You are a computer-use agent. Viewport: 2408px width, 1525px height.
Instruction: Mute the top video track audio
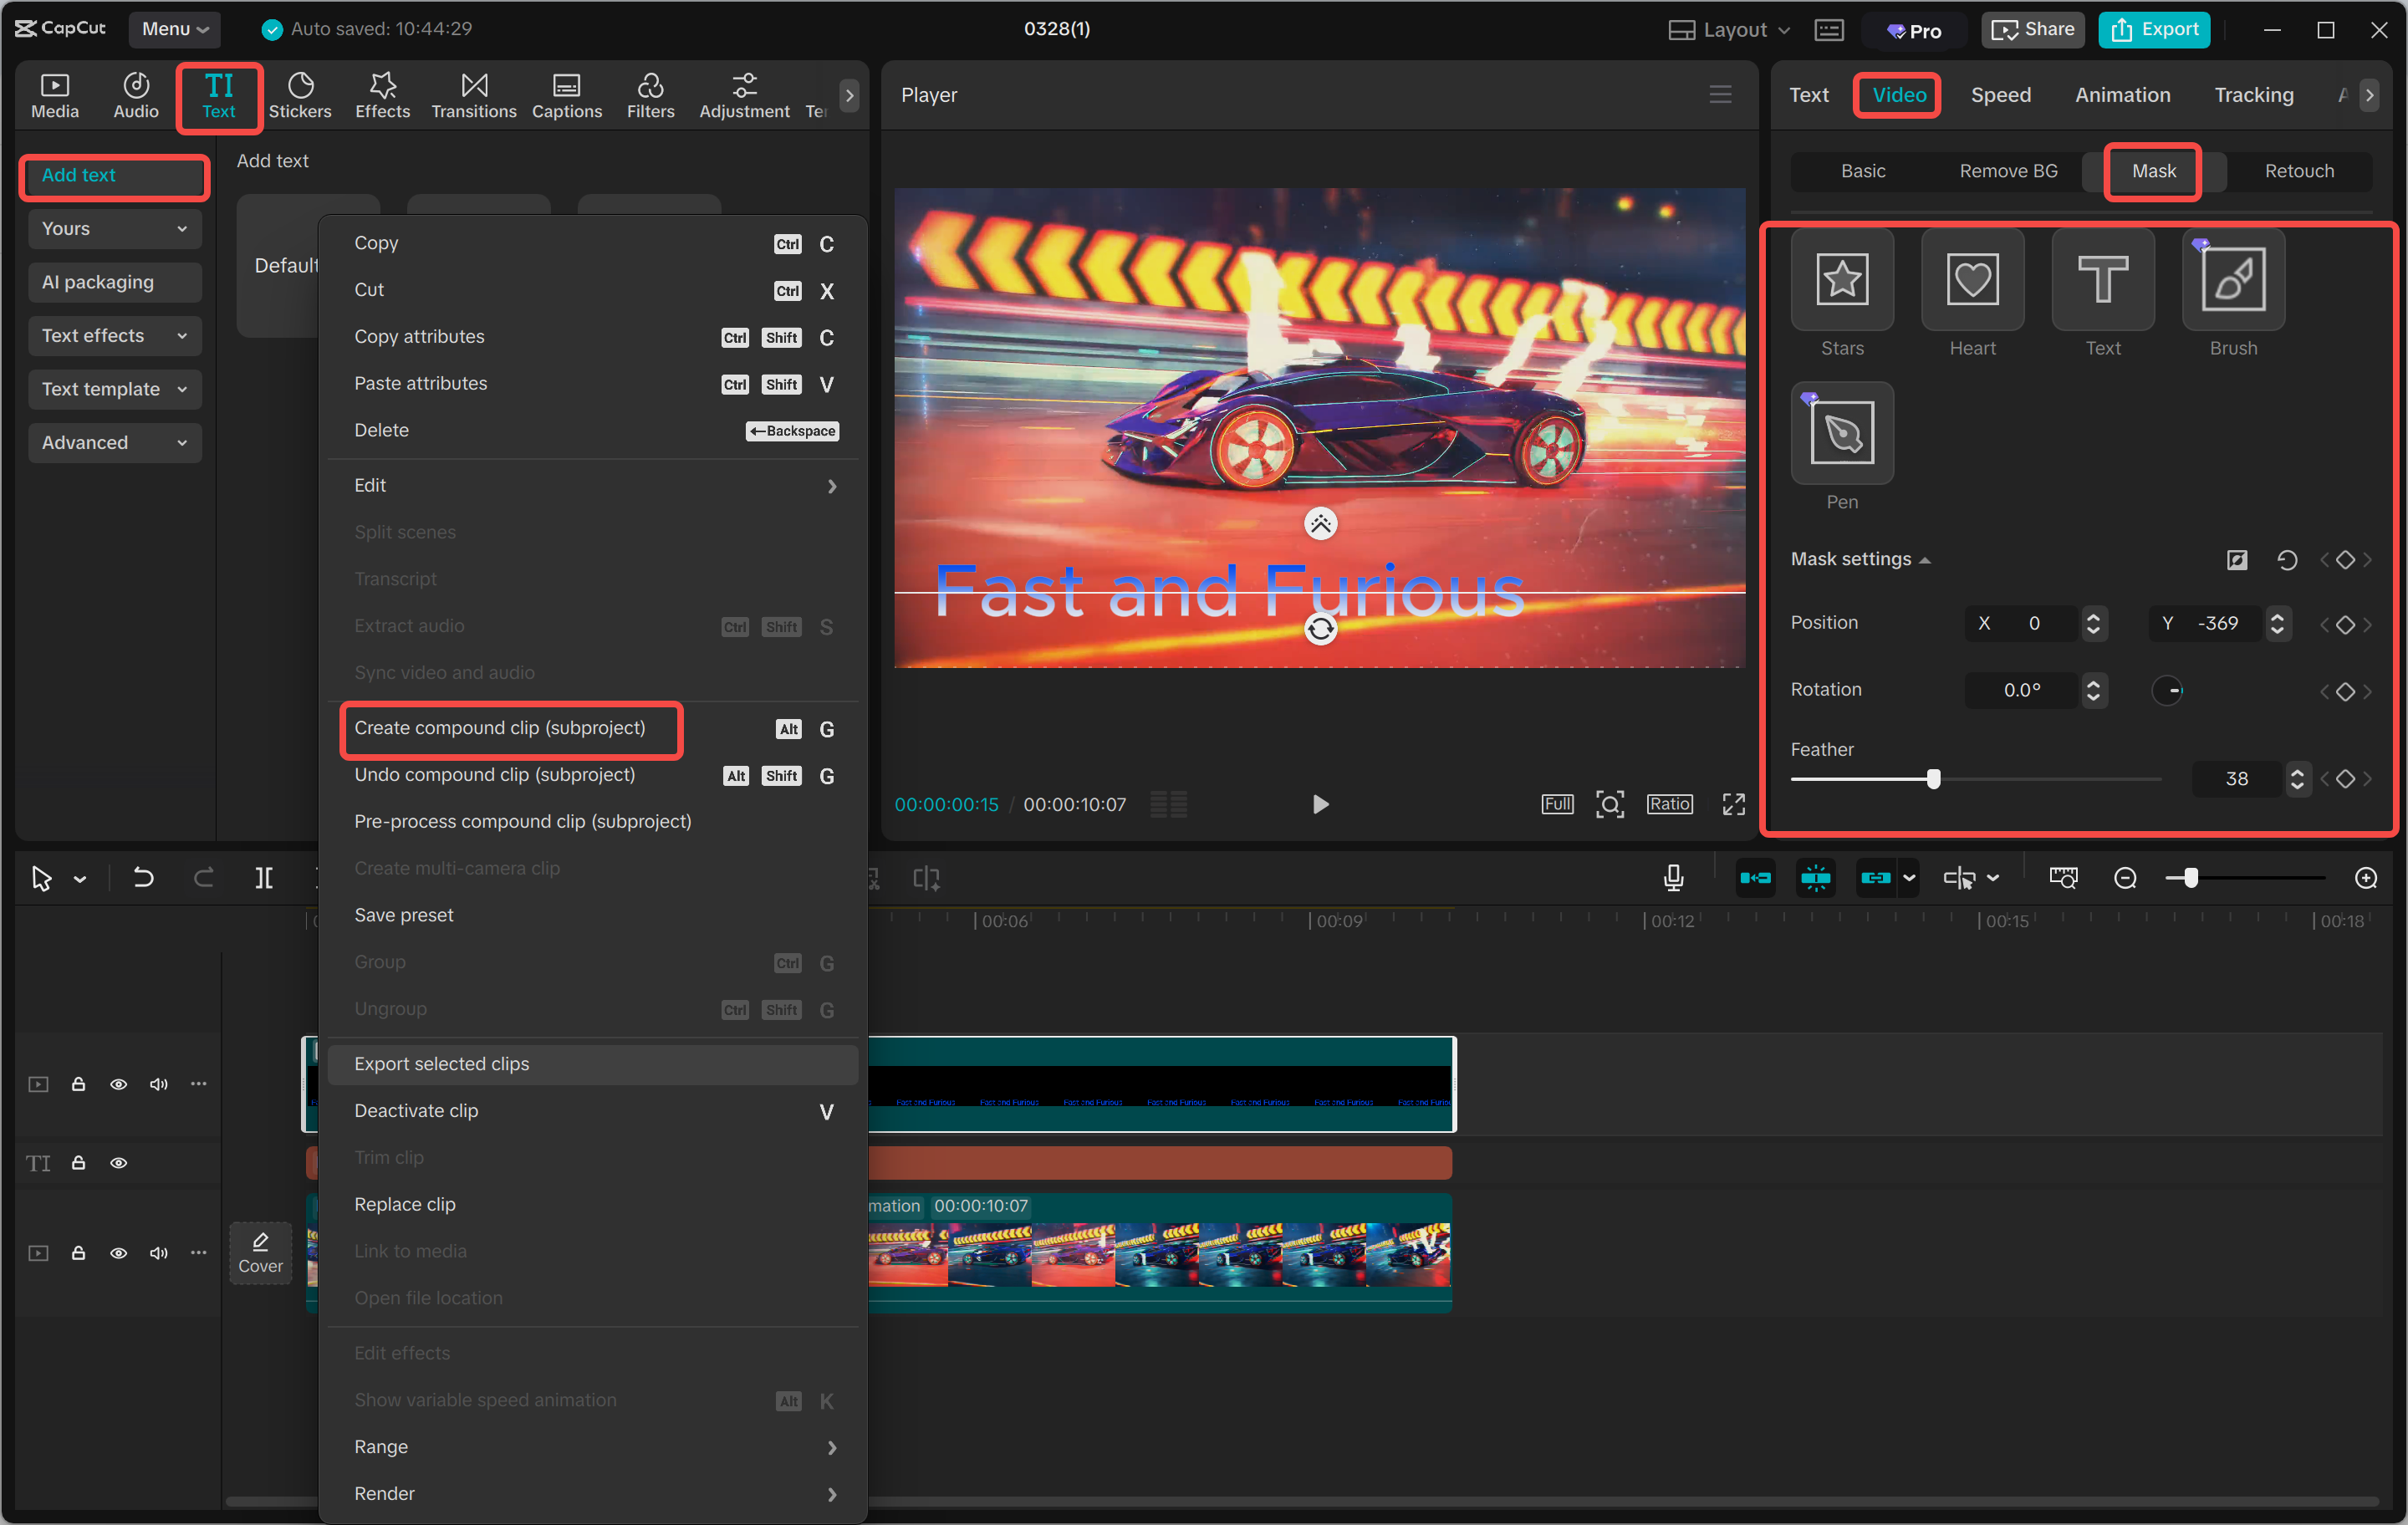pyautogui.click(x=158, y=1083)
